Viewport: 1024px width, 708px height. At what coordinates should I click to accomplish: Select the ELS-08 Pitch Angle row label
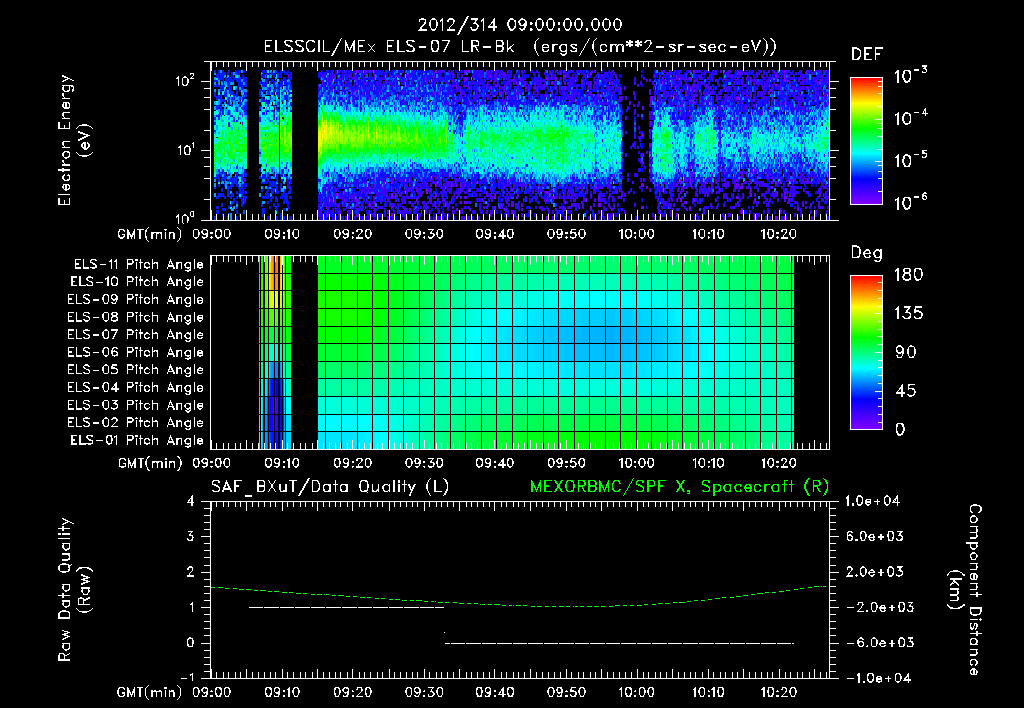coord(136,317)
